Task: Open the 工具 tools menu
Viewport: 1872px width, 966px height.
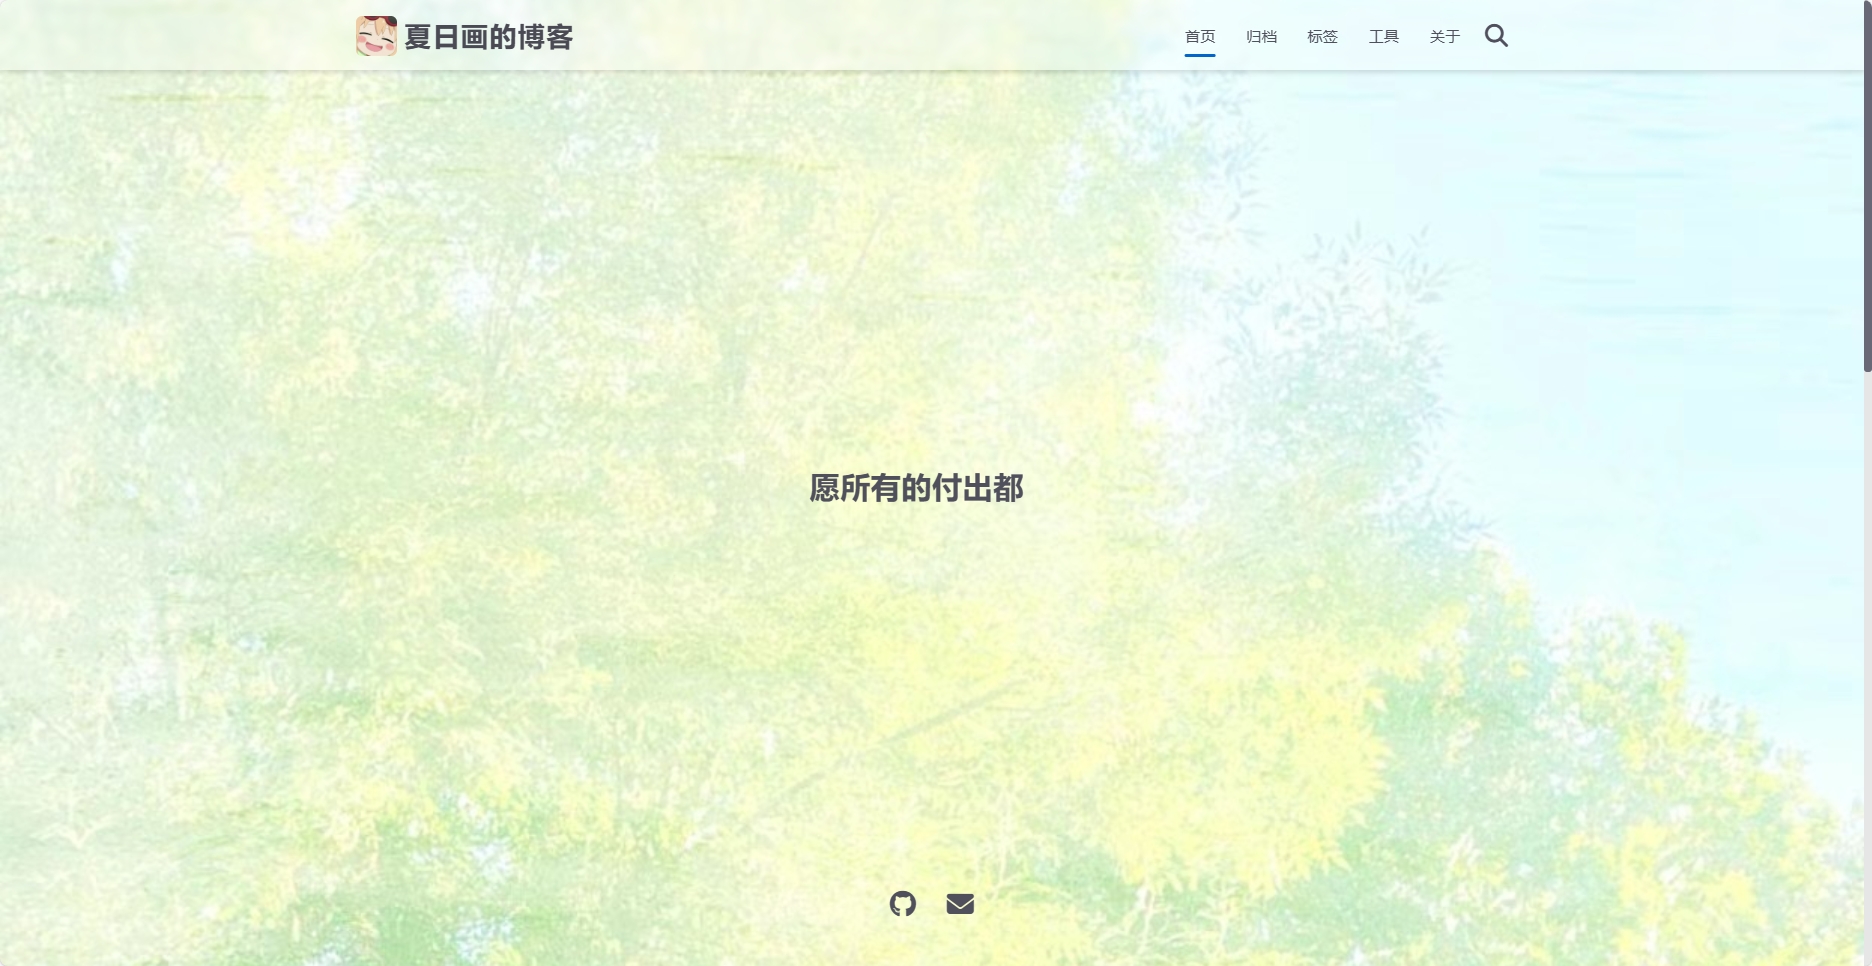Action: pos(1383,37)
